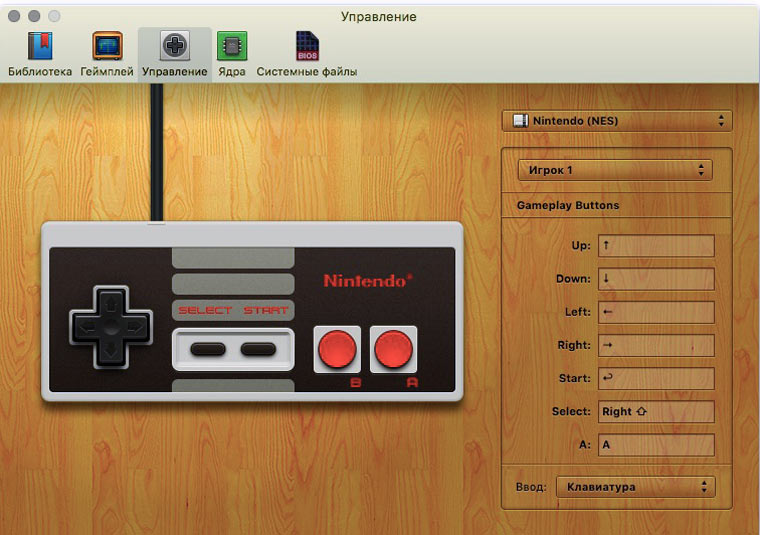Click the D-pad down arrow
The image size is (760, 535).
click(111, 351)
